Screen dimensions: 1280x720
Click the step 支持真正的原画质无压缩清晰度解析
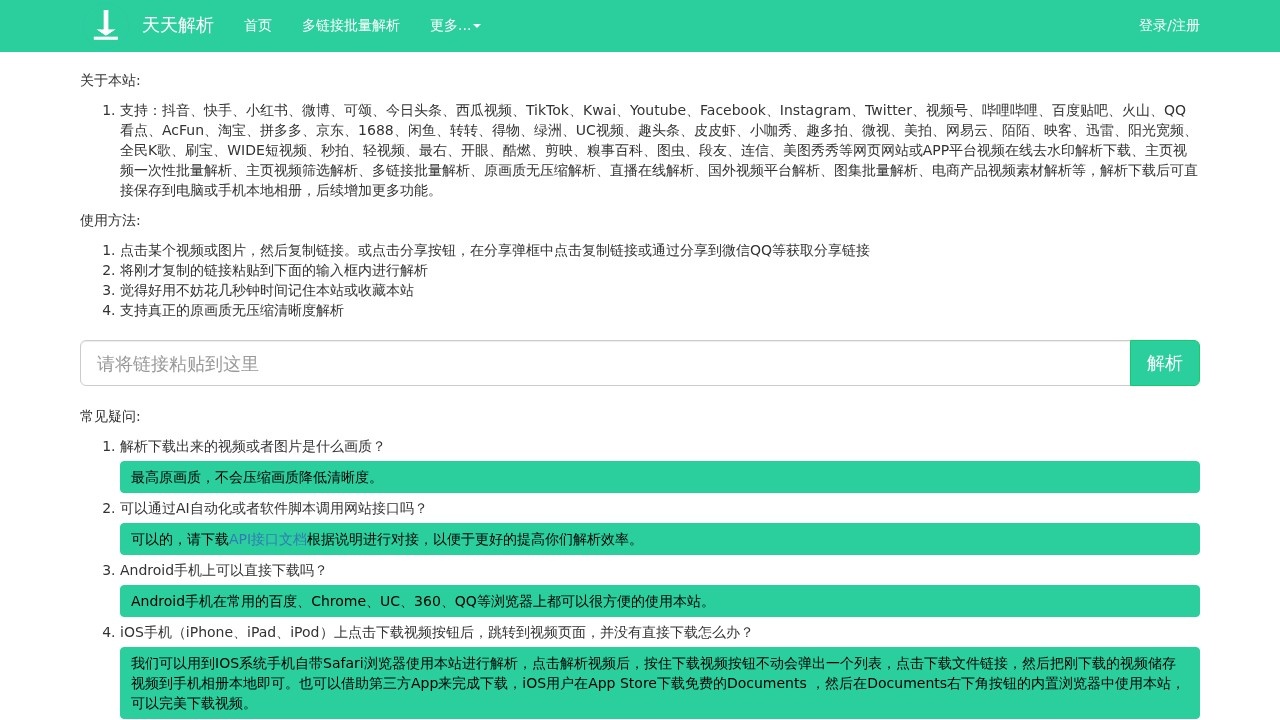click(232, 310)
